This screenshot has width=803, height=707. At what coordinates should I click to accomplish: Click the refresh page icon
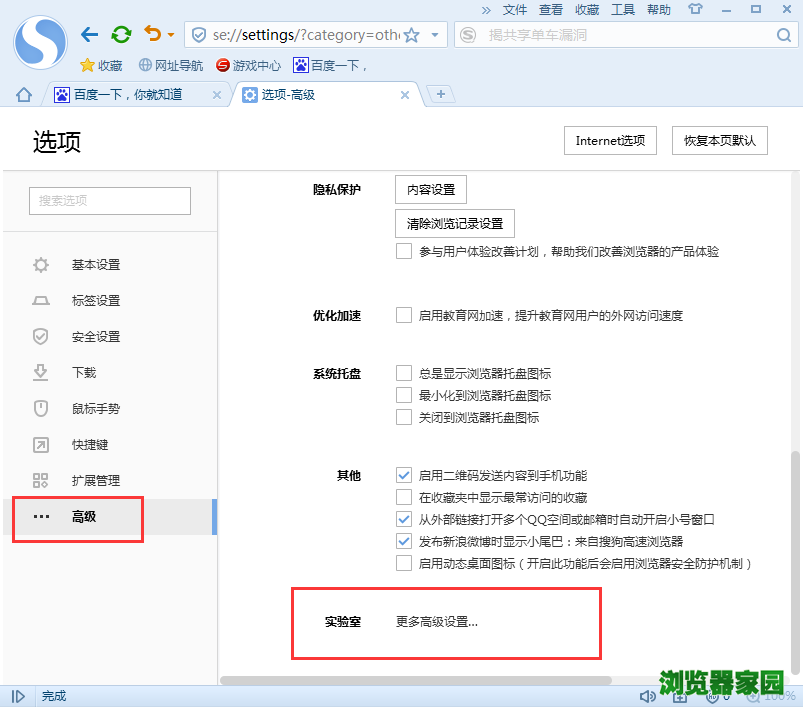pyautogui.click(x=120, y=33)
